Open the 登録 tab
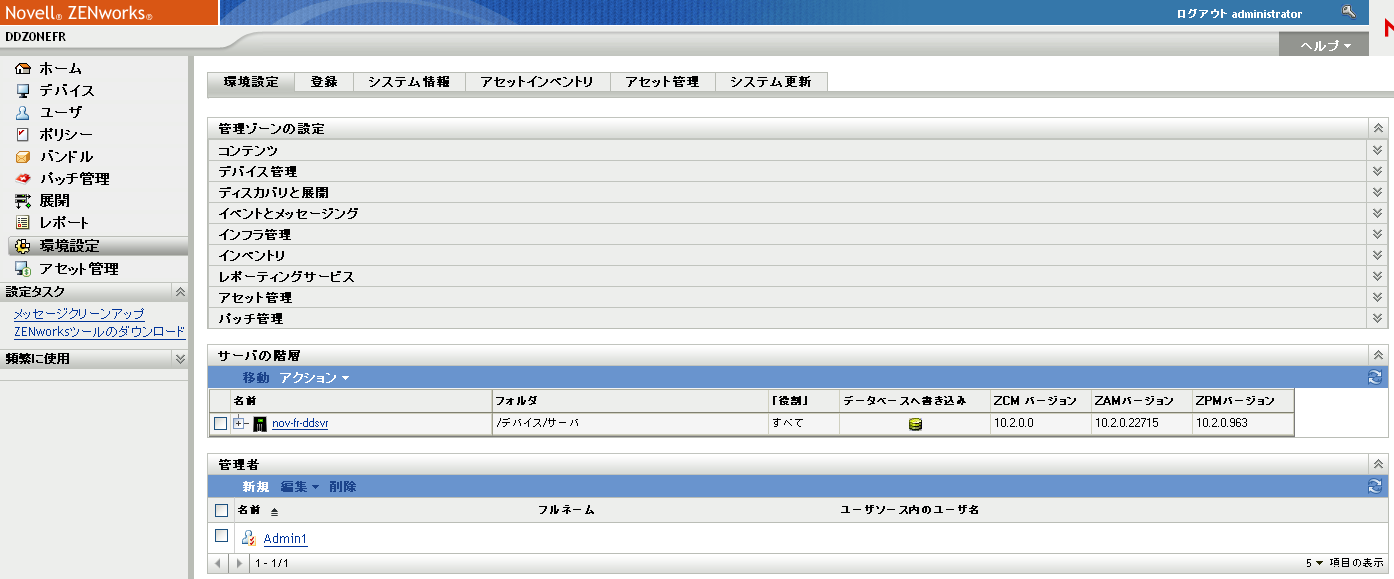Screen dimensions: 1394x579 323,82
